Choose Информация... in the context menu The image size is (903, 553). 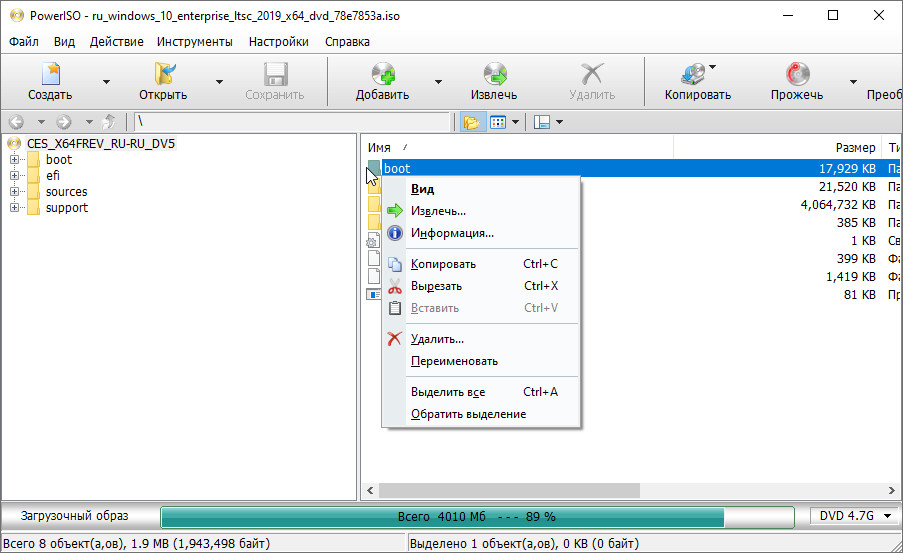point(452,233)
